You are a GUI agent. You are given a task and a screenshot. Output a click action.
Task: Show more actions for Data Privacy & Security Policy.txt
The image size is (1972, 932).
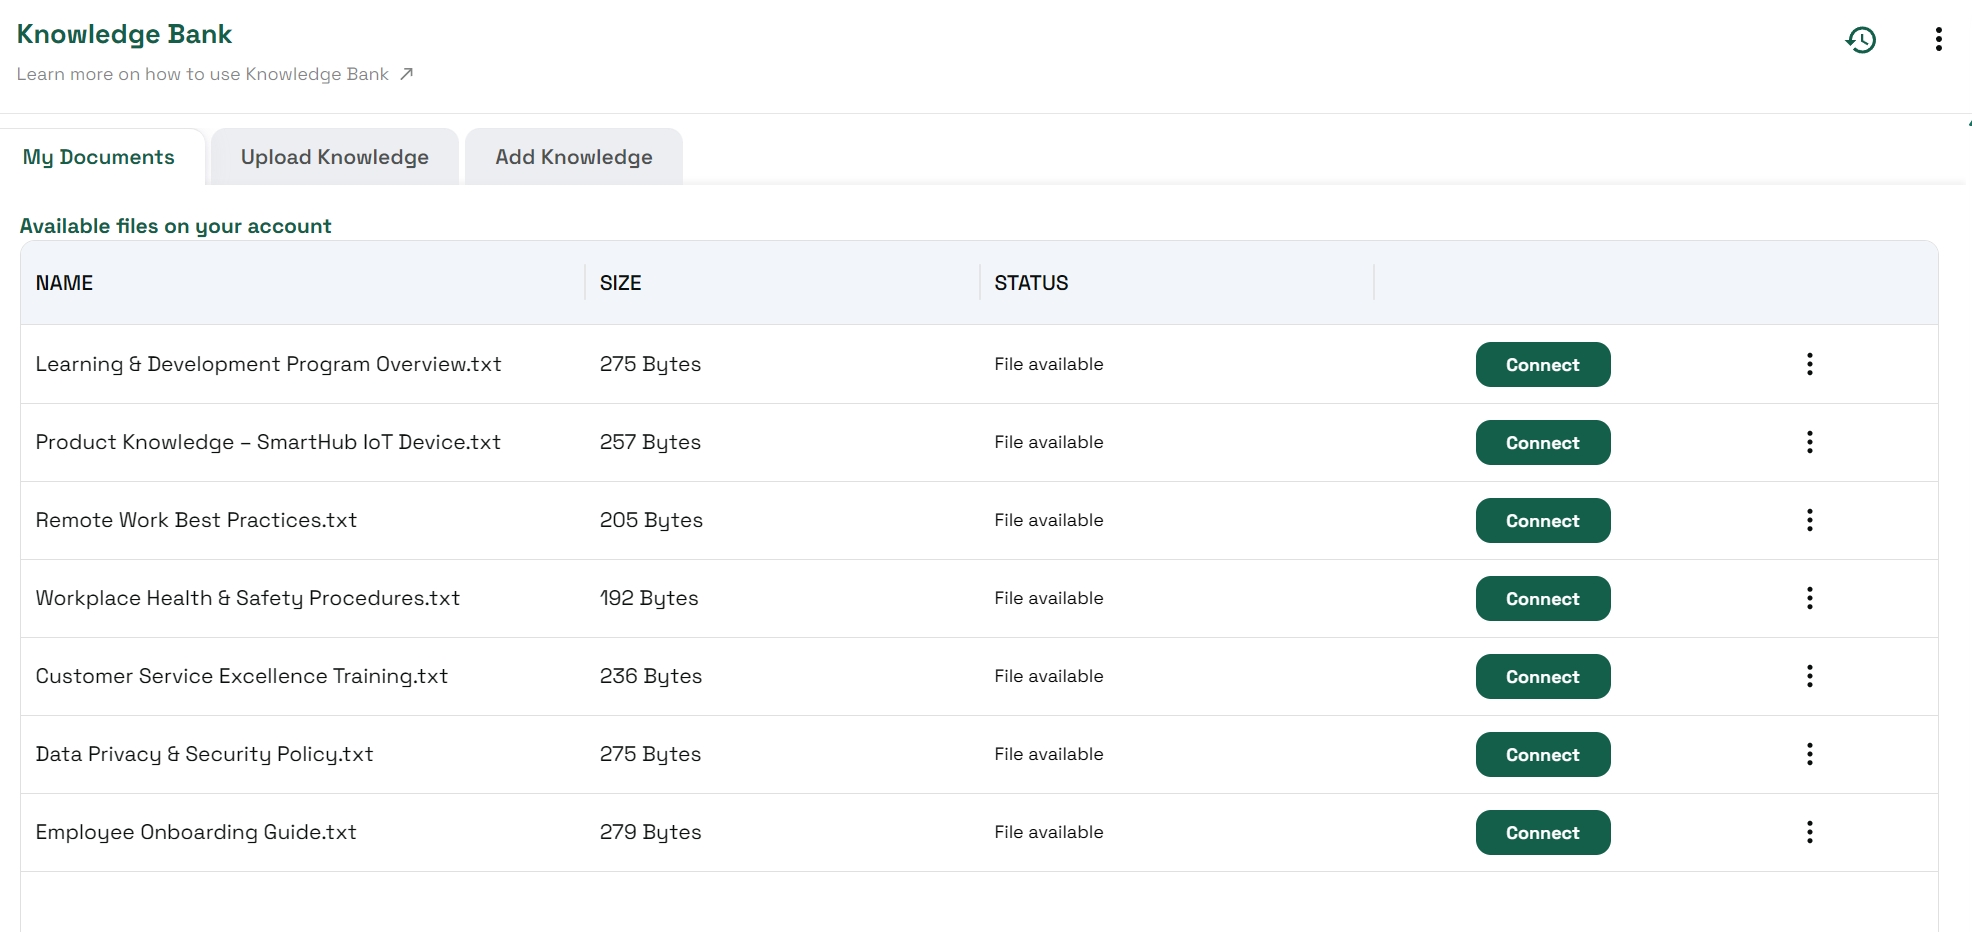pyautogui.click(x=1809, y=754)
